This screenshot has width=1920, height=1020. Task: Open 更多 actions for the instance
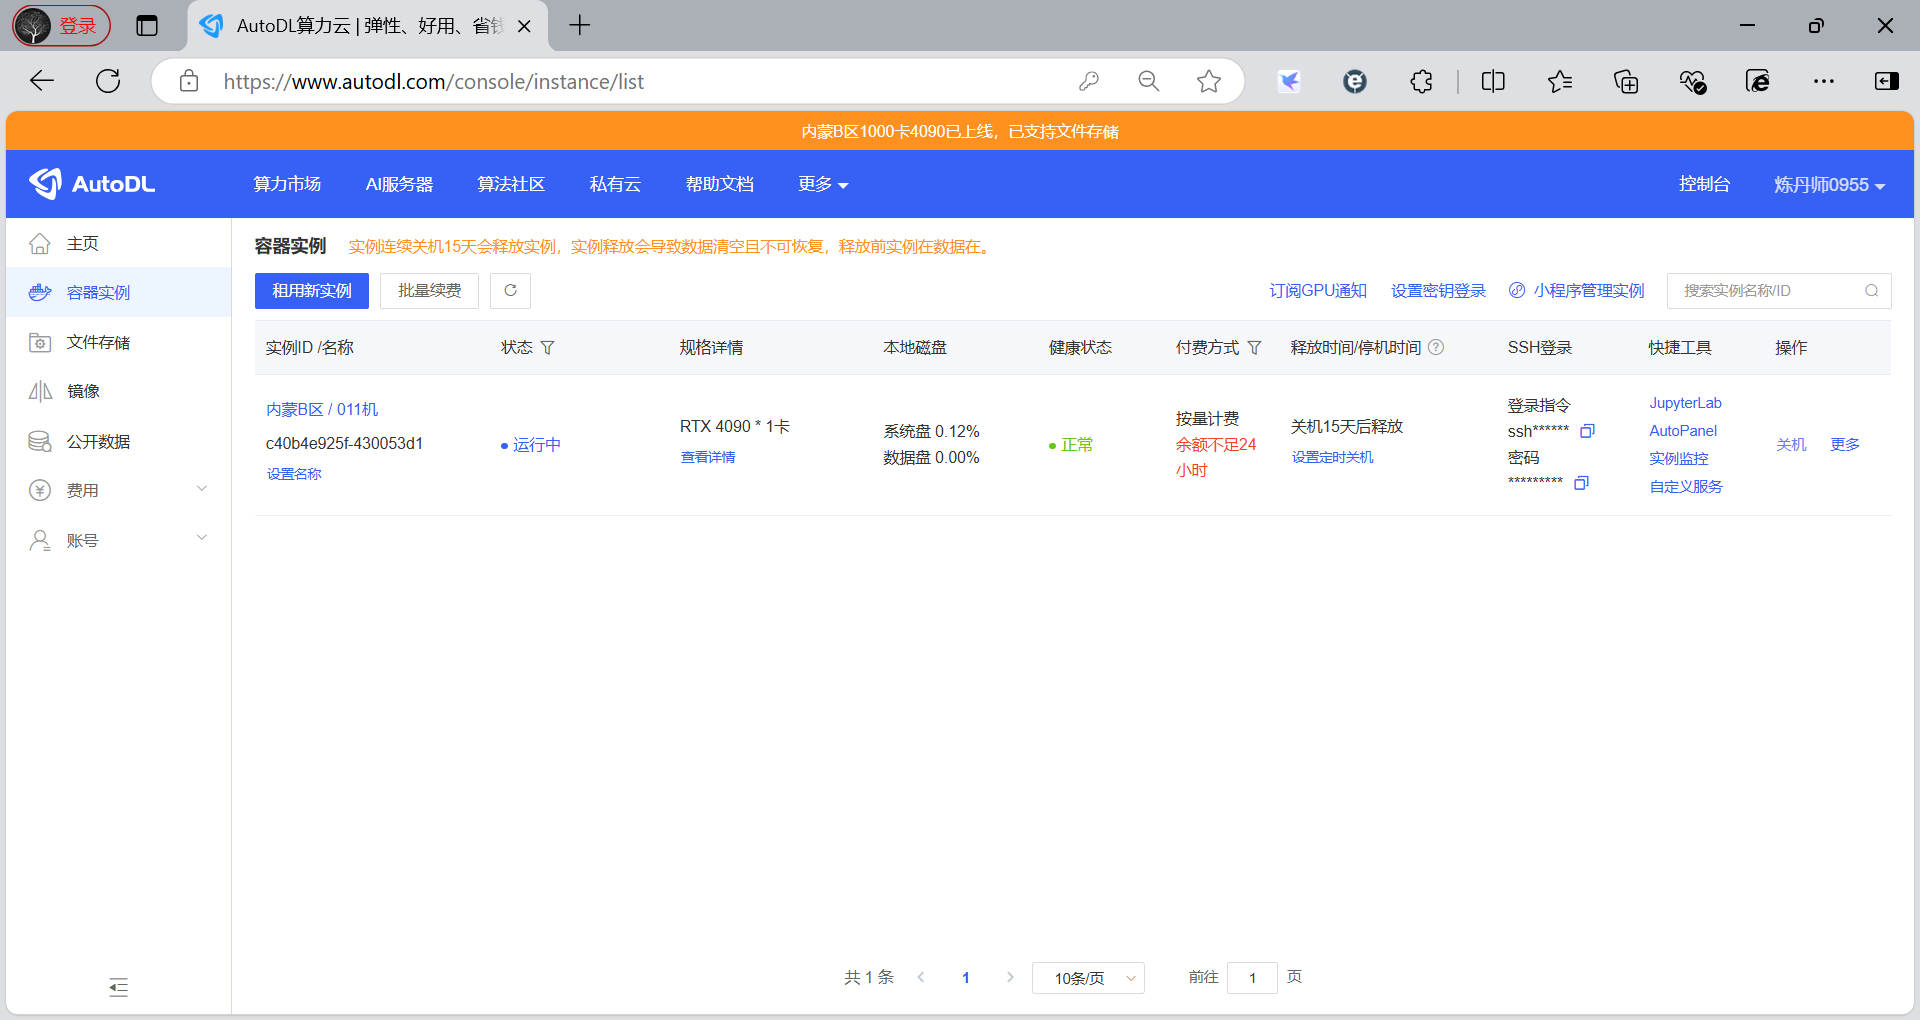1845,444
